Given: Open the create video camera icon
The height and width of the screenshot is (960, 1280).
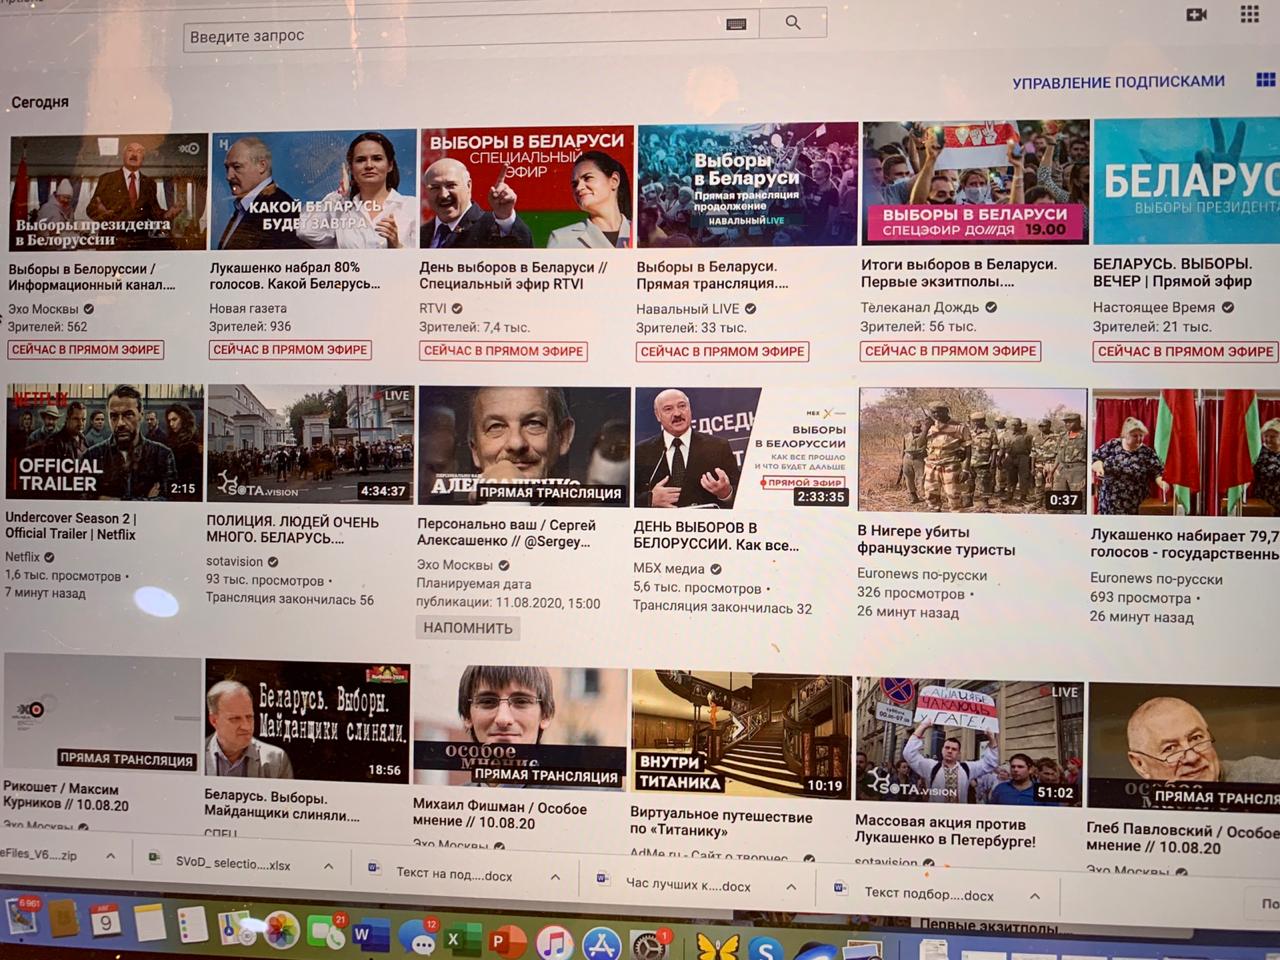Looking at the screenshot, I should (1196, 14).
